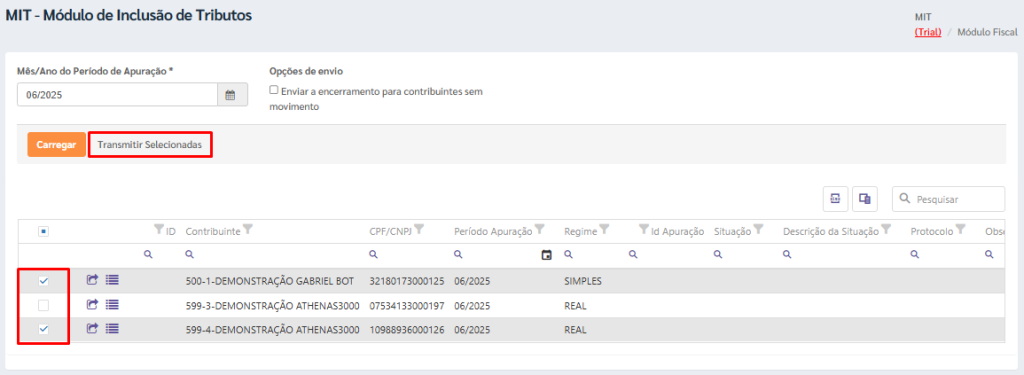Viewport: 1024px width, 375px height.
Task: Click the Contribuinte filter search field
Action: (272, 255)
